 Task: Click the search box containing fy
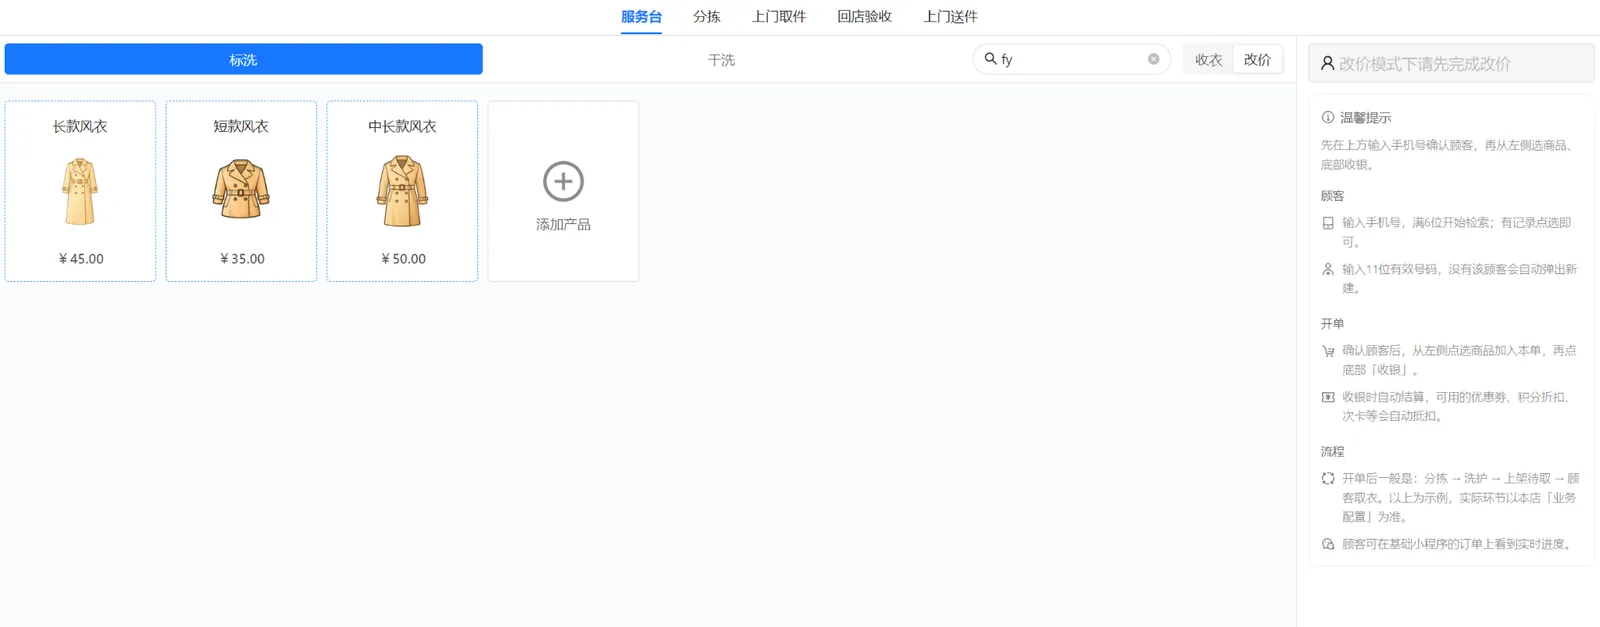(x=1071, y=59)
